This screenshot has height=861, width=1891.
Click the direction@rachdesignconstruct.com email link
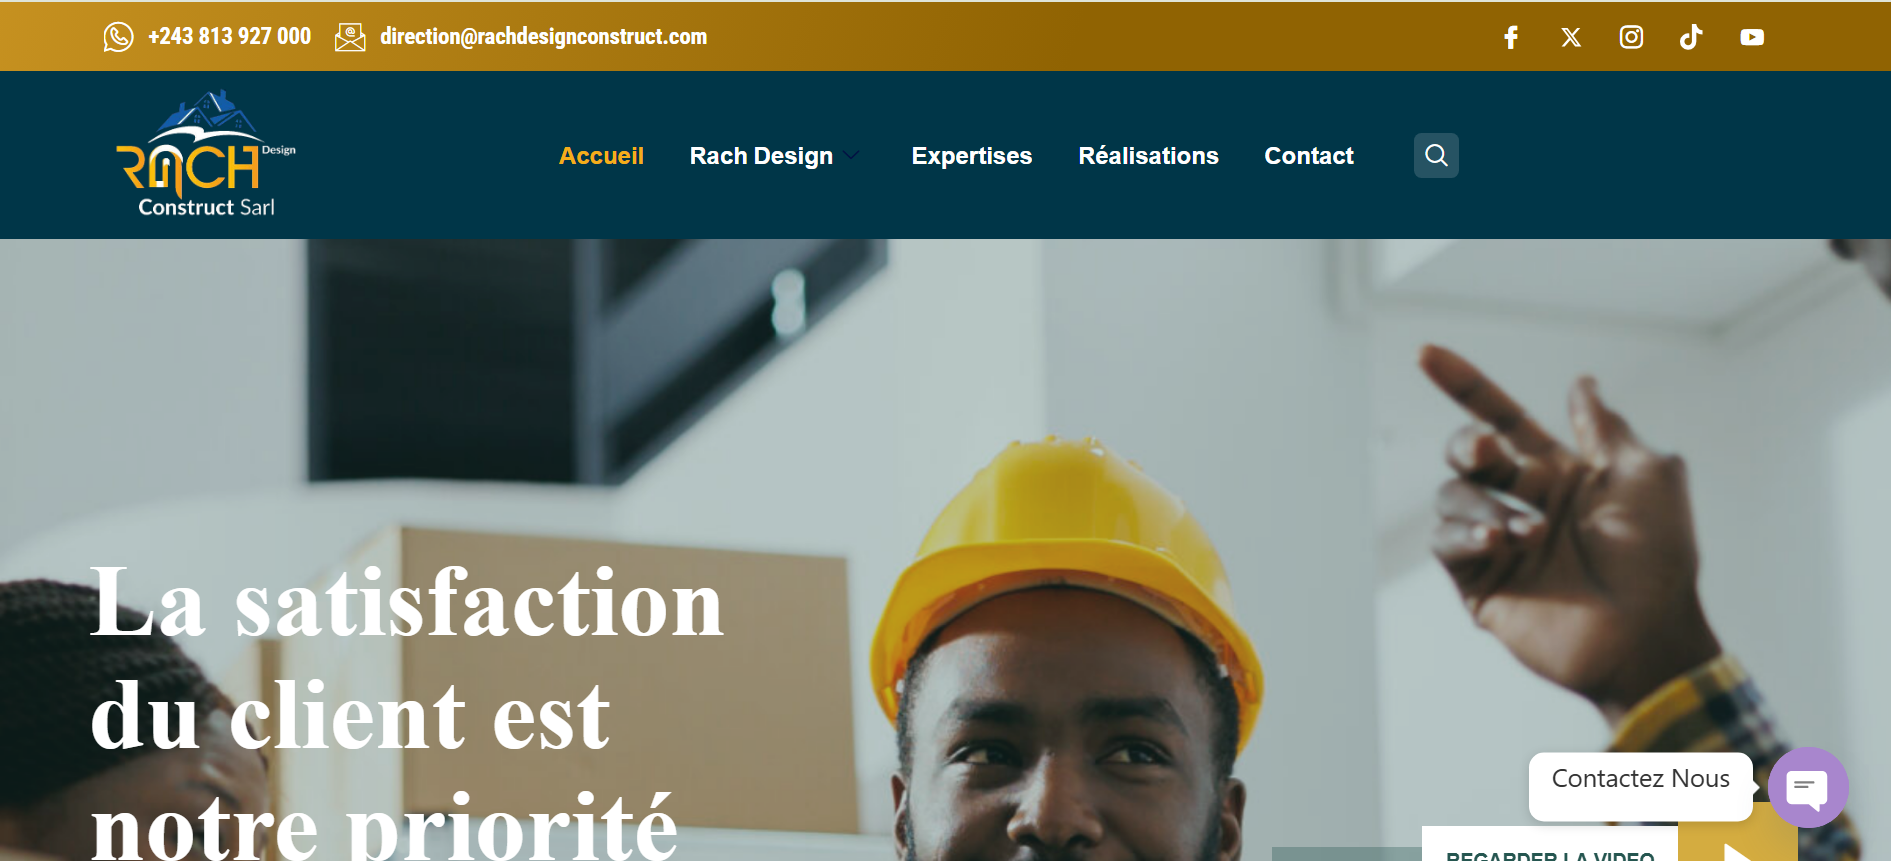(x=543, y=37)
